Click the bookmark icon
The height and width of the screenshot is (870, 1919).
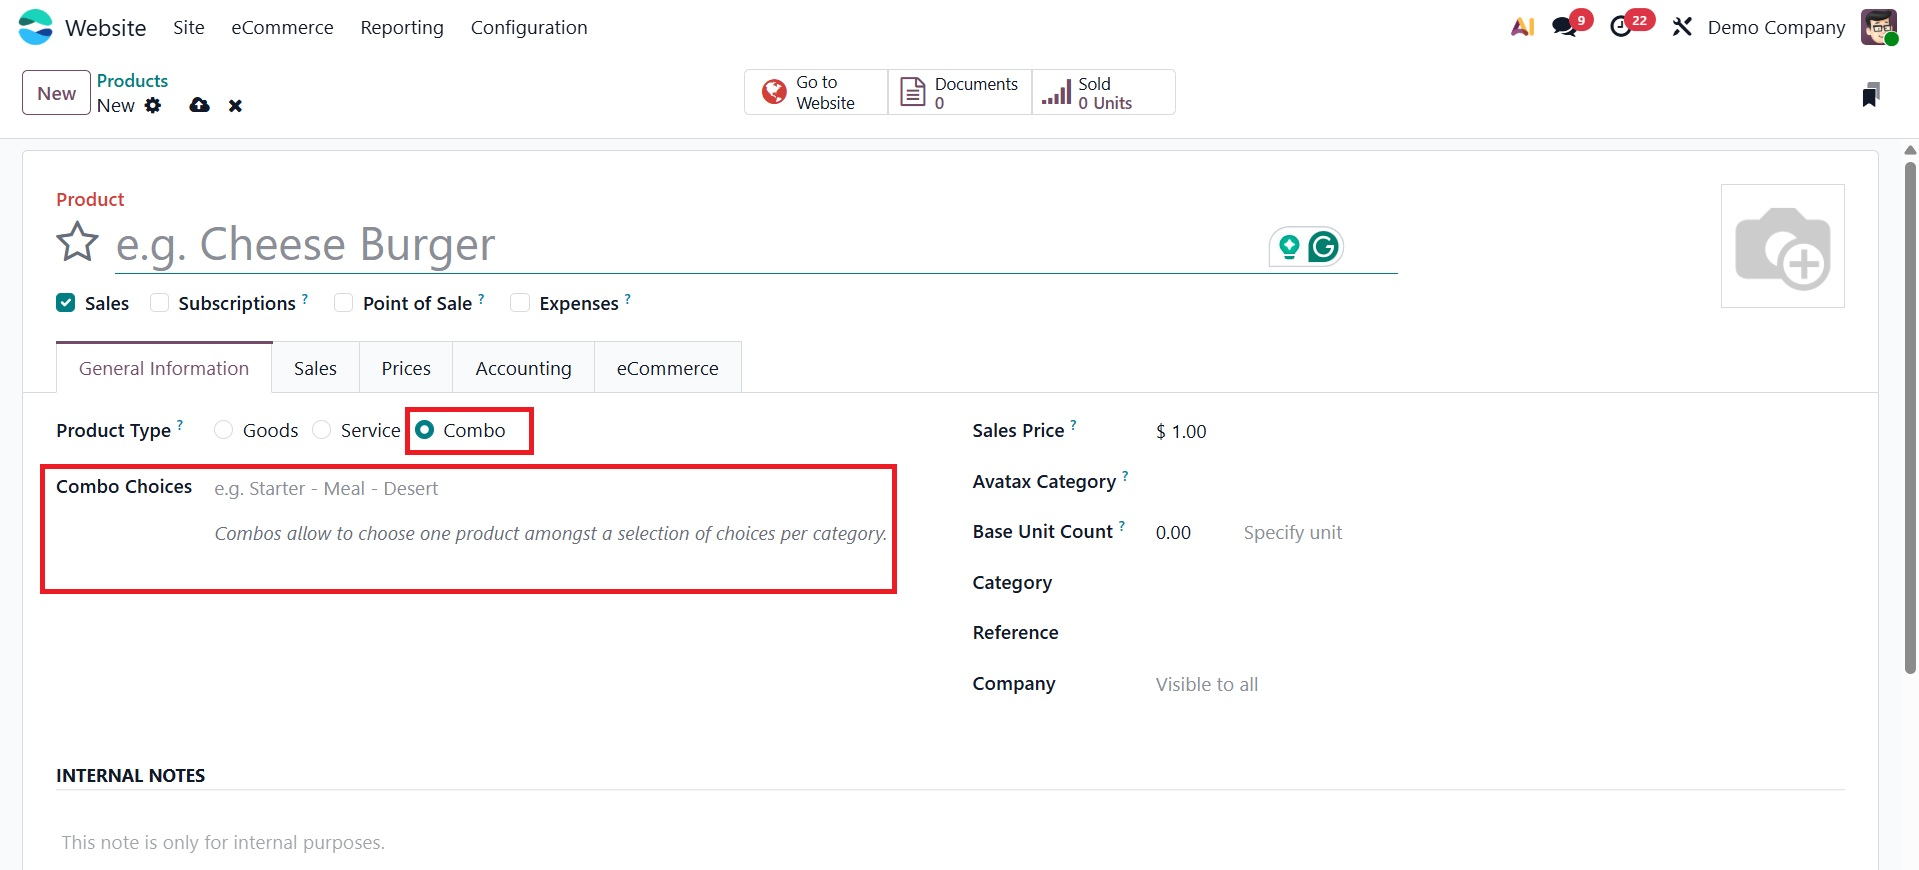(1870, 95)
